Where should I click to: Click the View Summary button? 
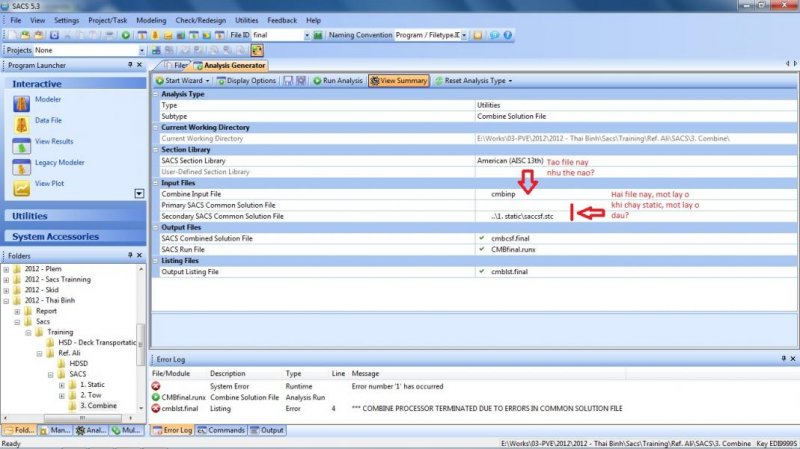coord(398,81)
